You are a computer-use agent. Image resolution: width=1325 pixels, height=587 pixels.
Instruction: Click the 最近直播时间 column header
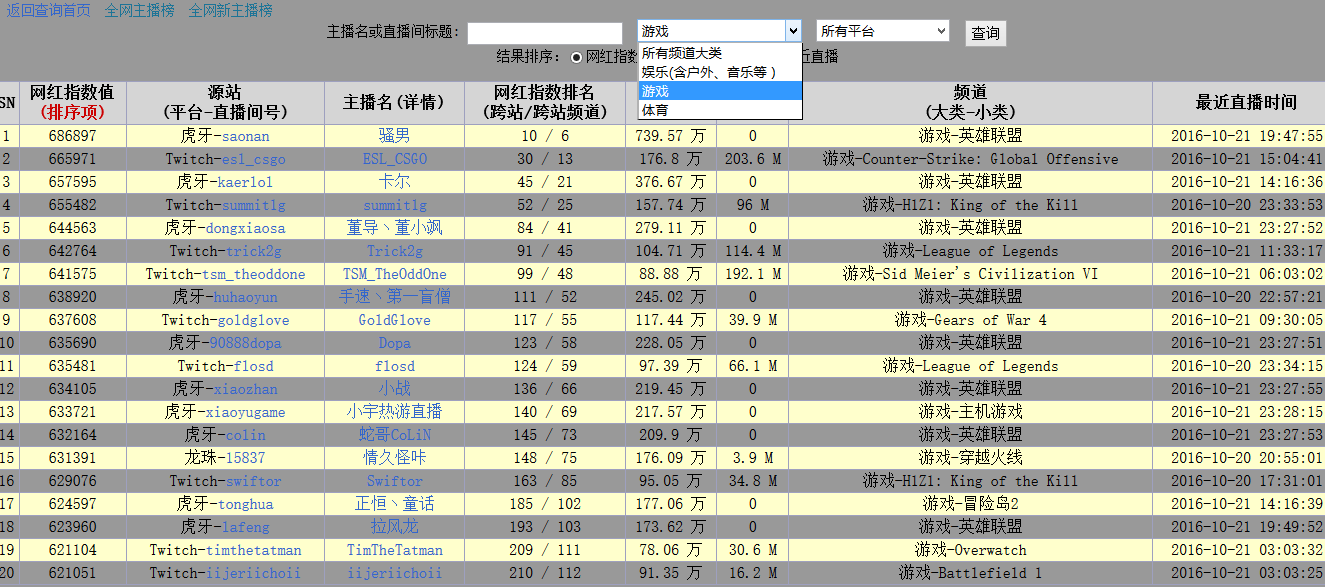tap(1246, 102)
